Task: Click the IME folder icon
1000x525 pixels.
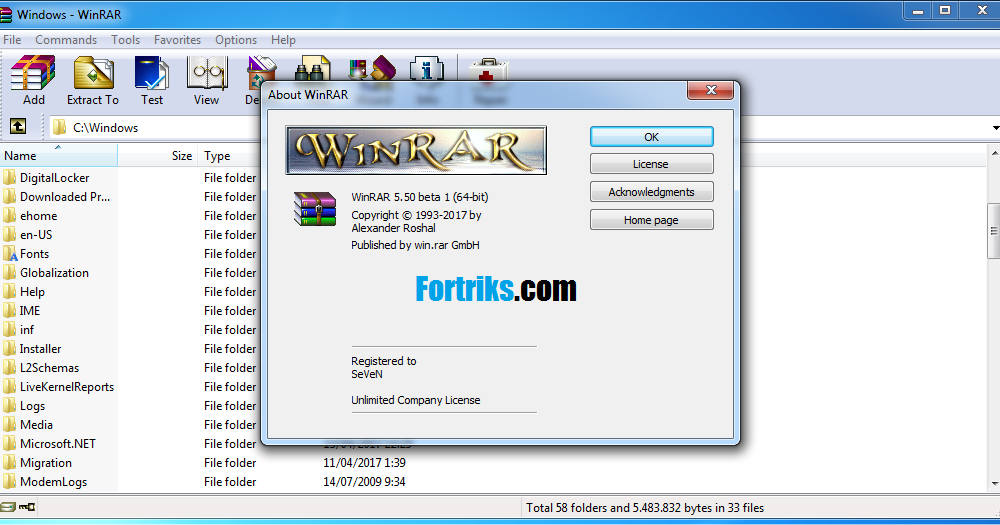Action: coord(9,311)
